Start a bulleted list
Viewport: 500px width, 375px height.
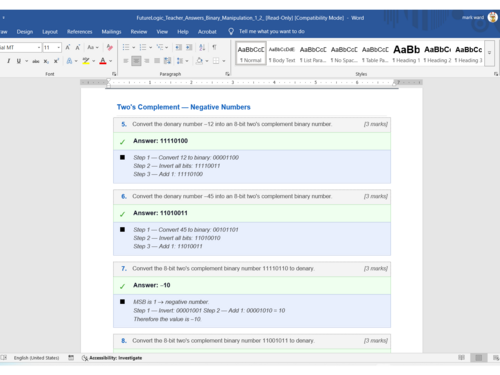[126, 47]
